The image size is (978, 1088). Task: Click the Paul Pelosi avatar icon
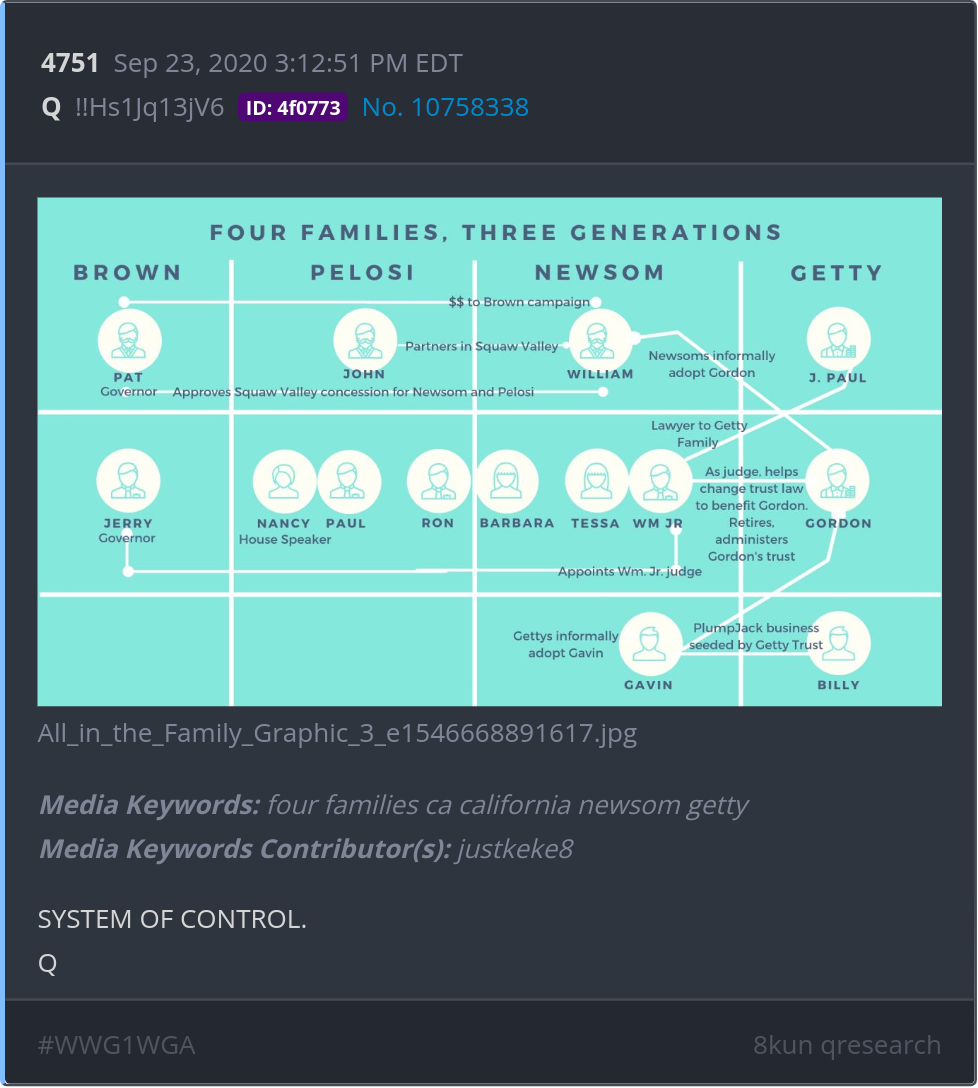click(348, 481)
